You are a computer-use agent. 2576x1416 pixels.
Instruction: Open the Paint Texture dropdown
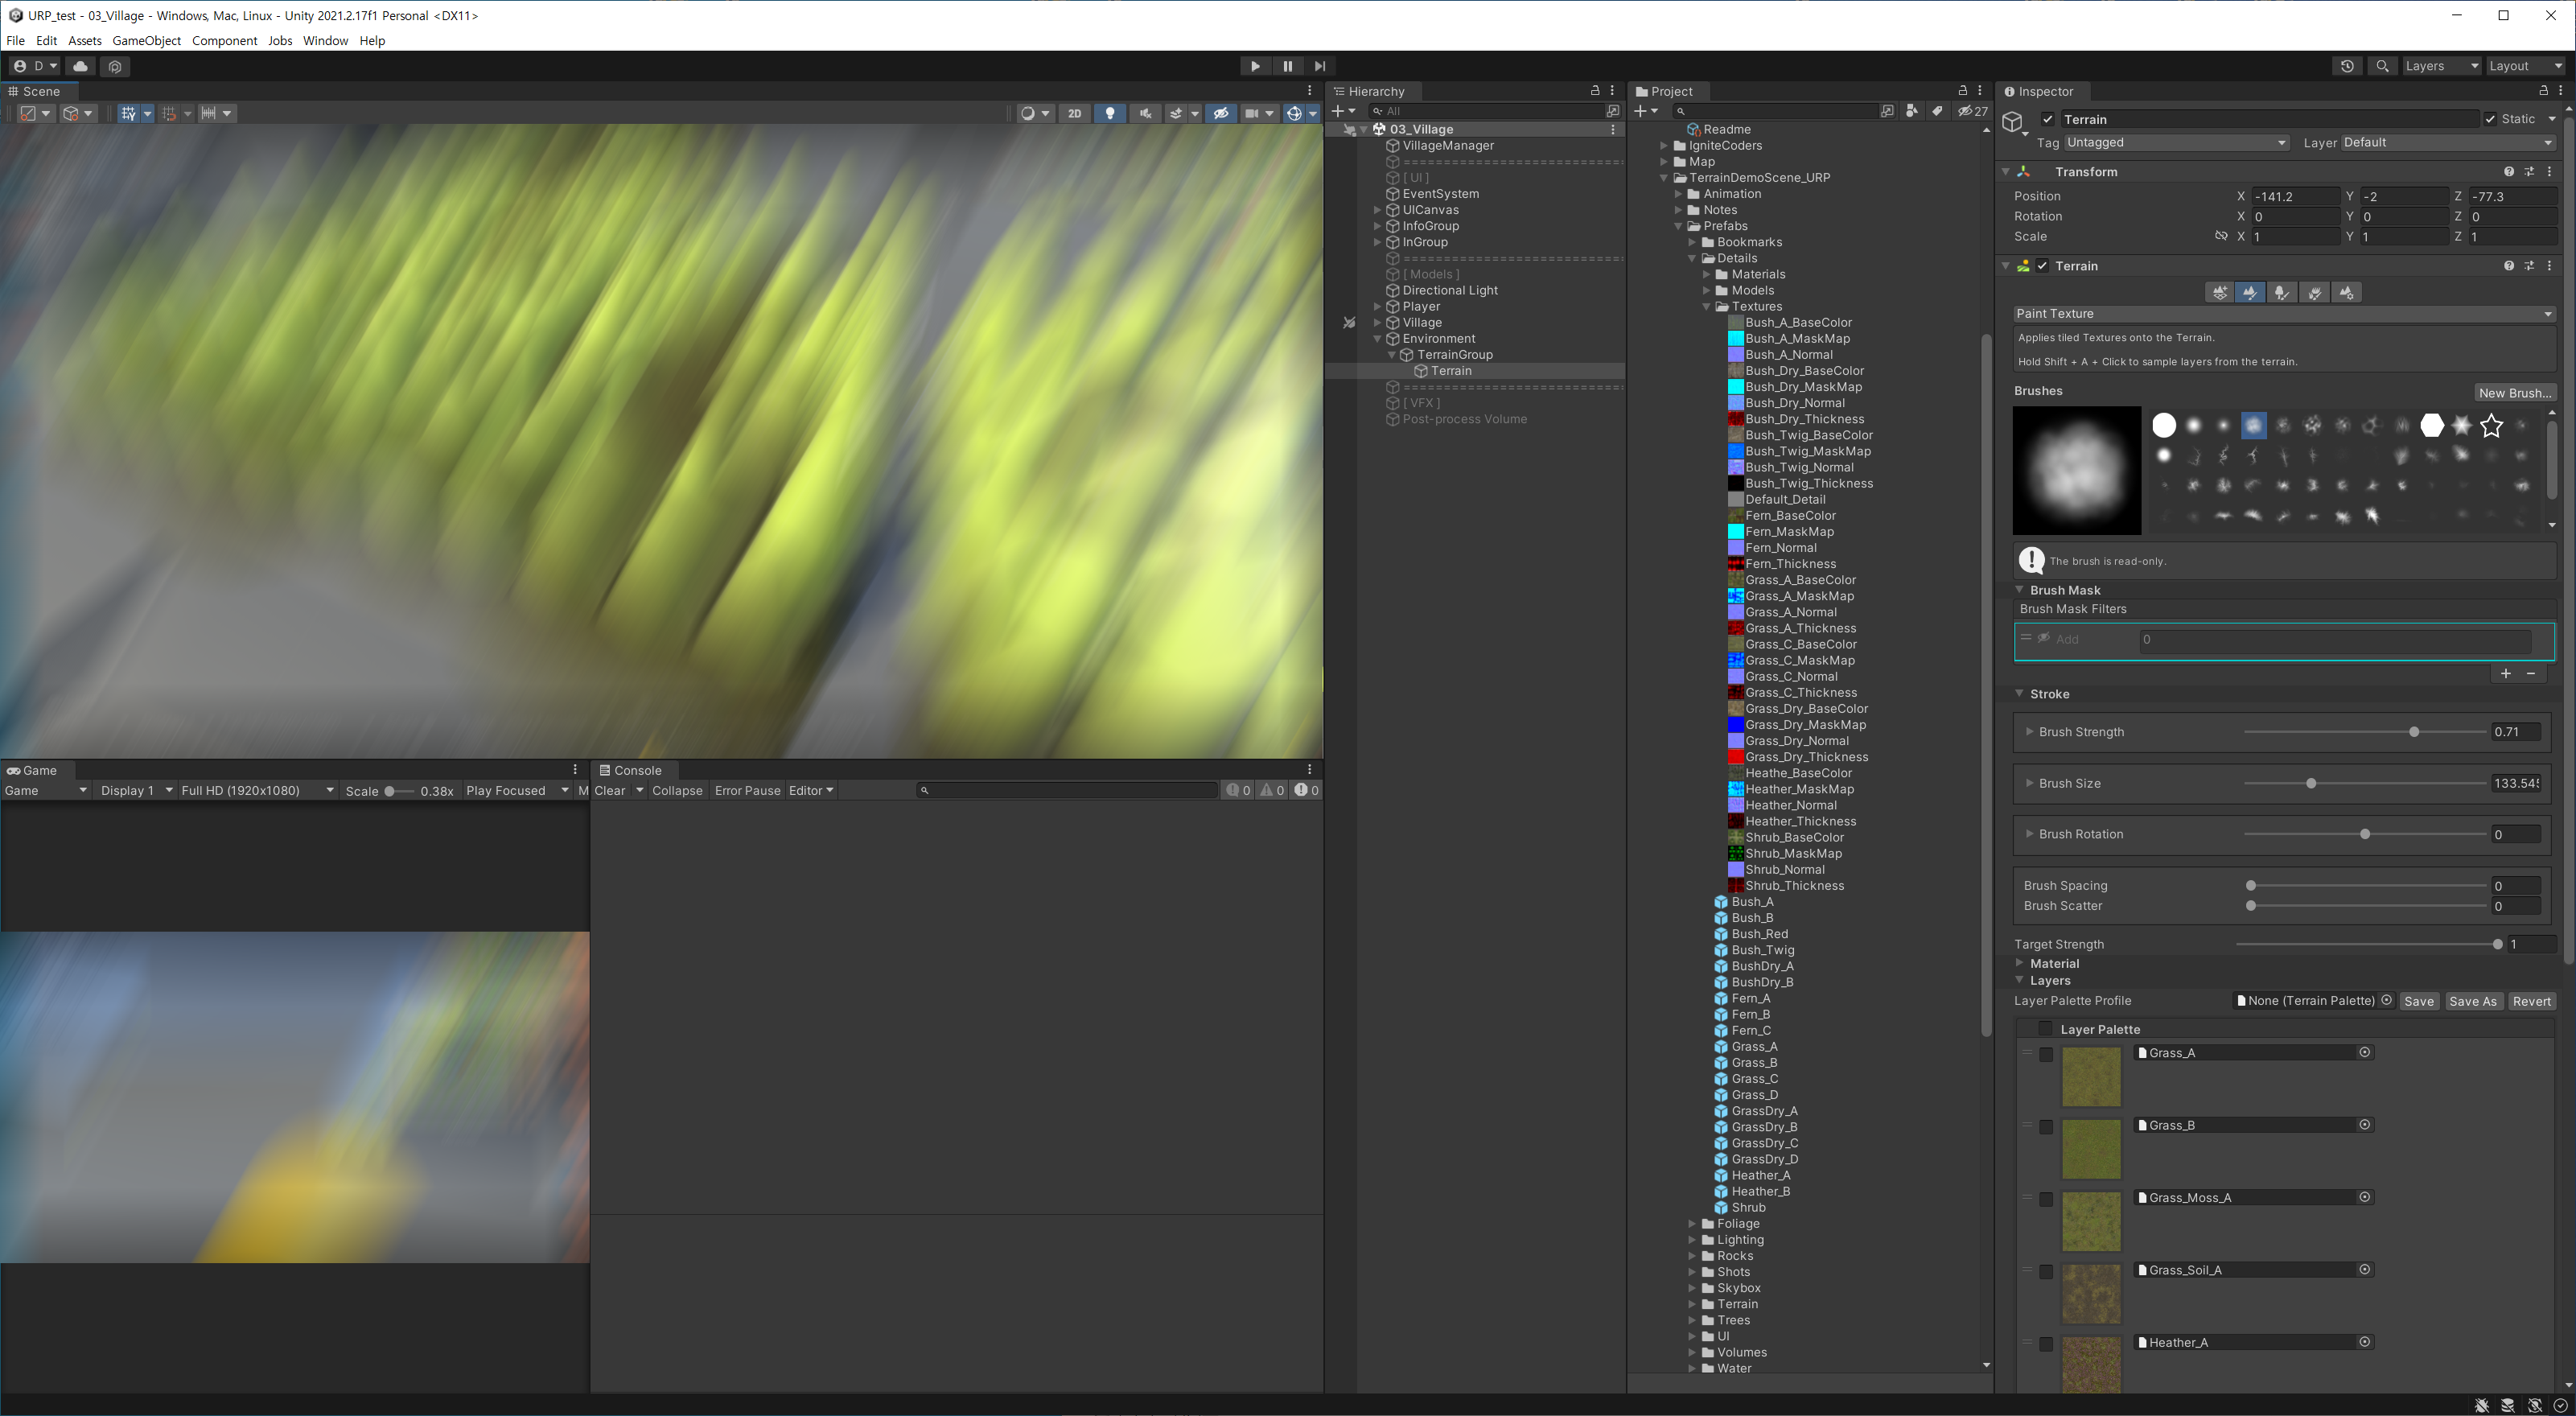[2283, 313]
